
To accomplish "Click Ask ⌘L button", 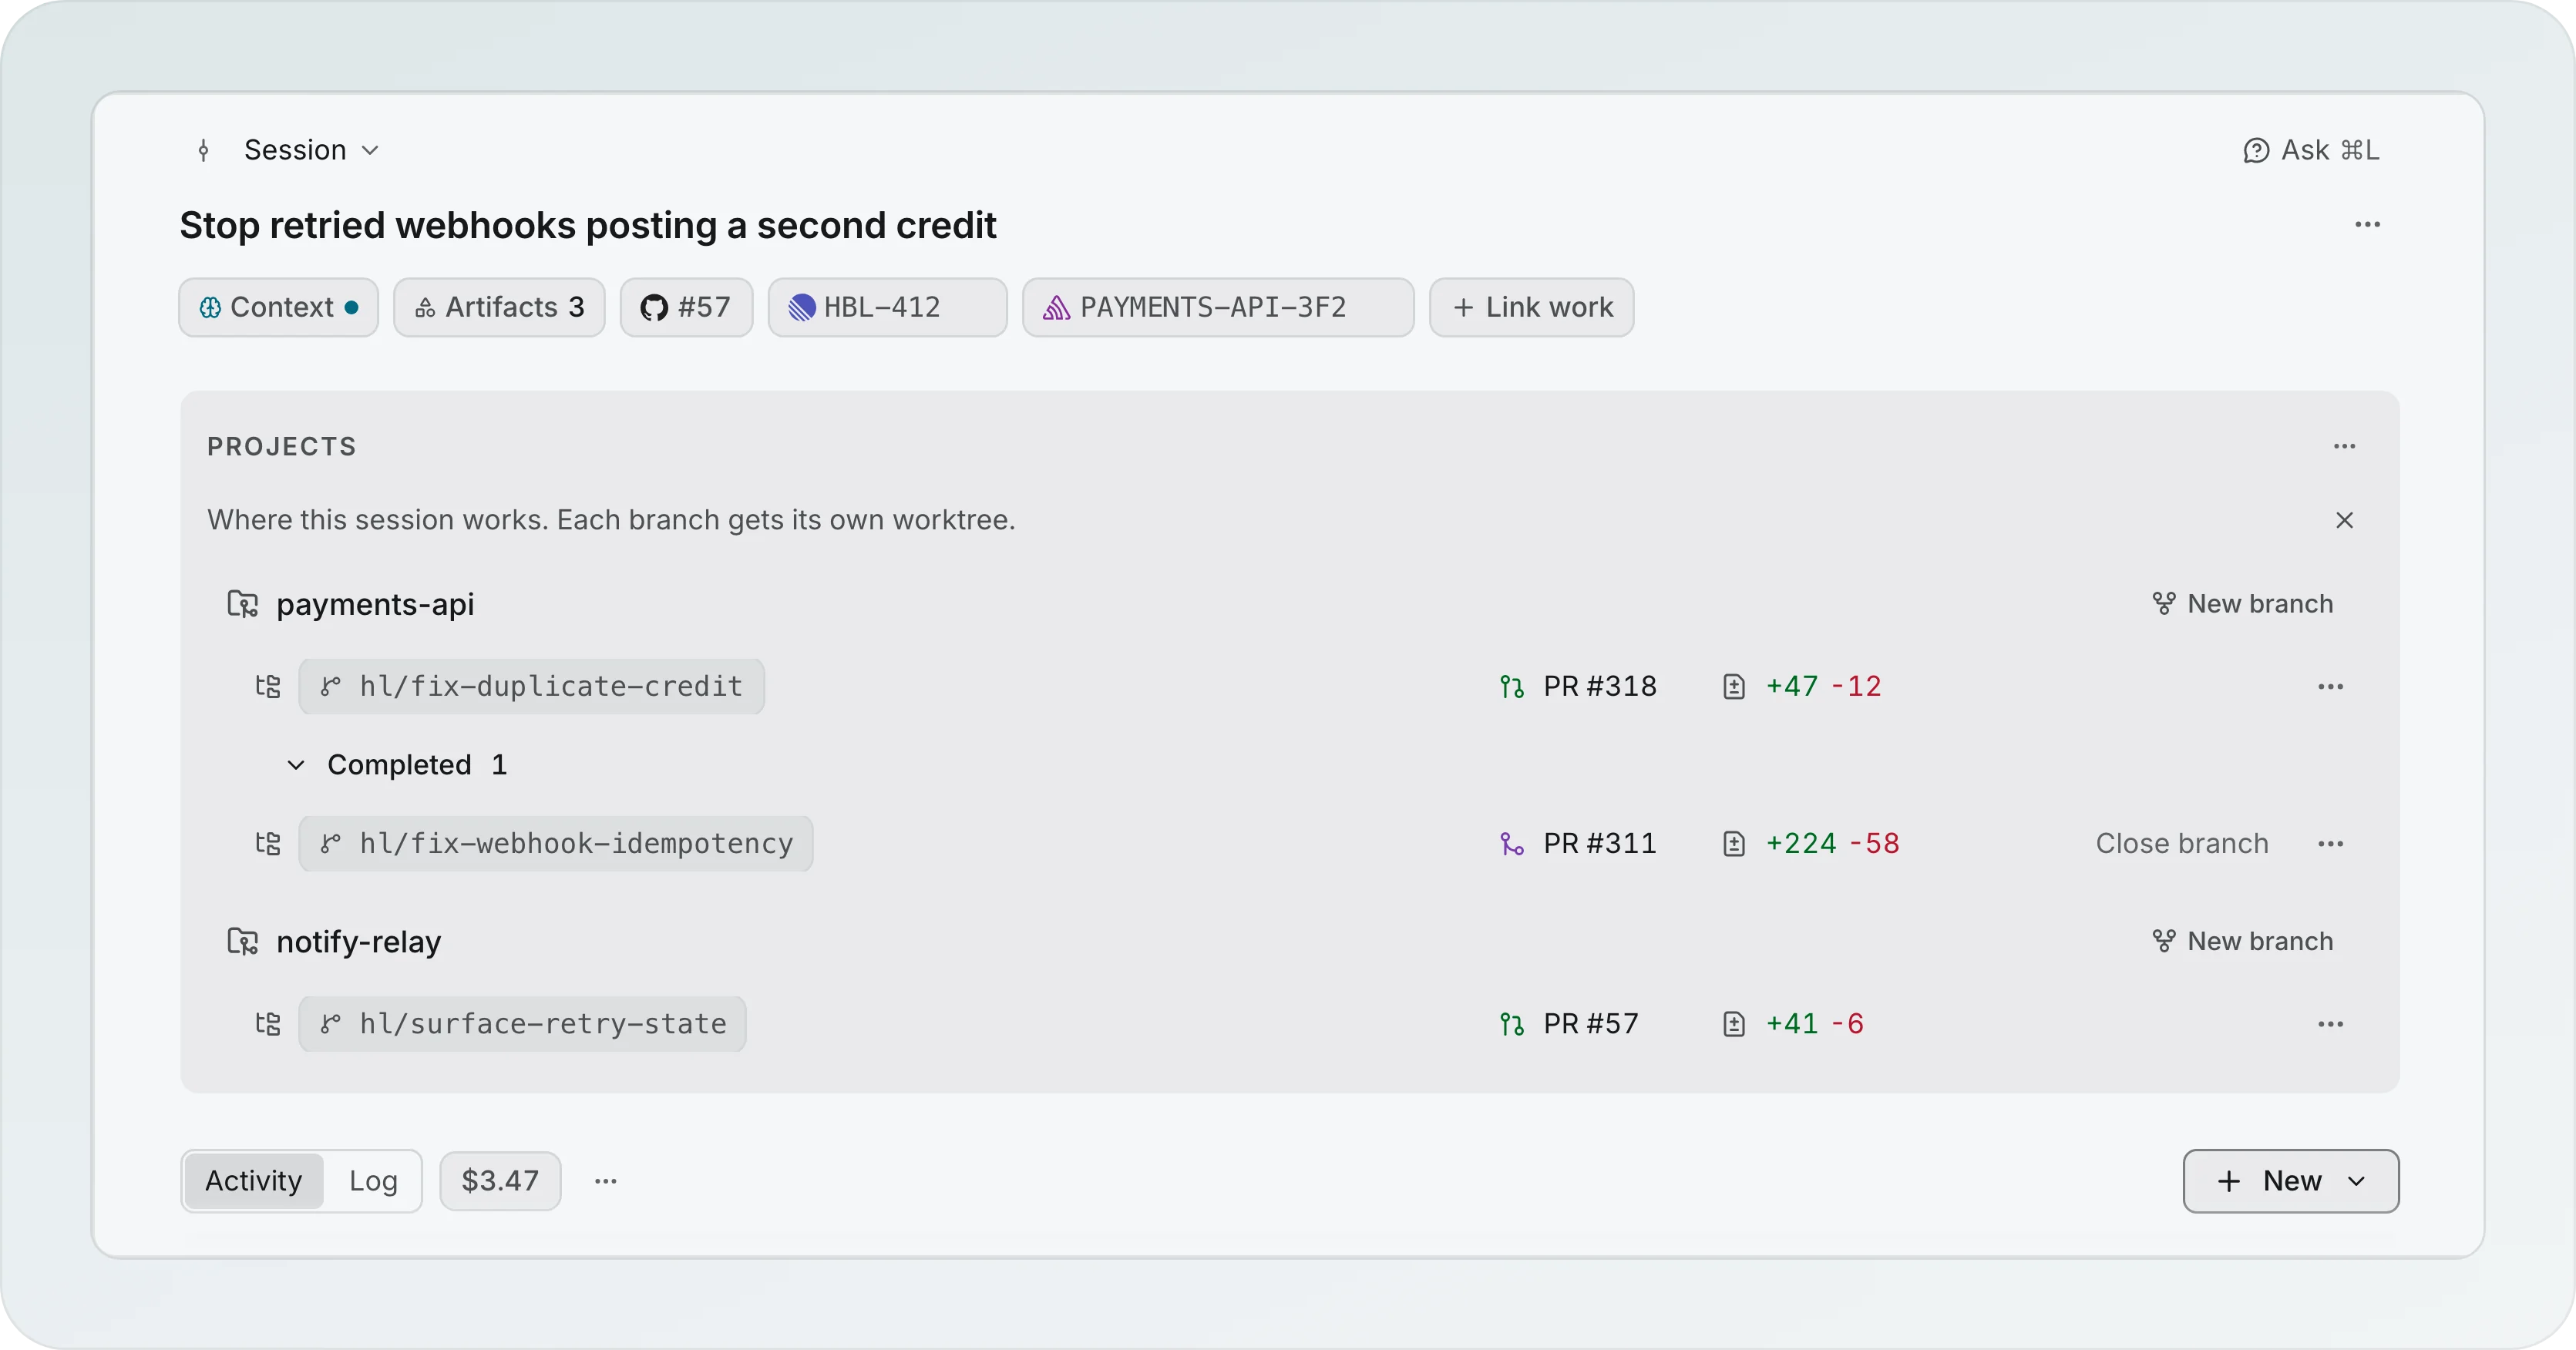I will pyautogui.click(x=2311, y=150).
